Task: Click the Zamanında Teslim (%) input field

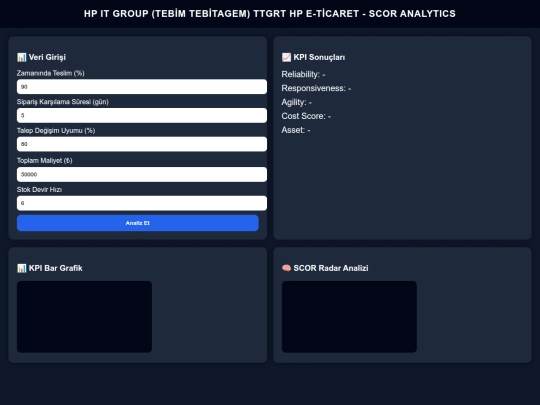Action: tap(142, 87)
